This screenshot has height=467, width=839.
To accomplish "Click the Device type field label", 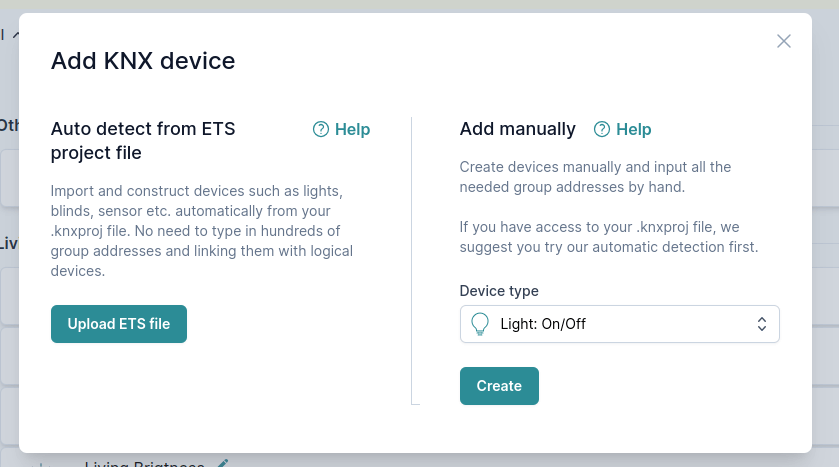I will tap(499, 291).
